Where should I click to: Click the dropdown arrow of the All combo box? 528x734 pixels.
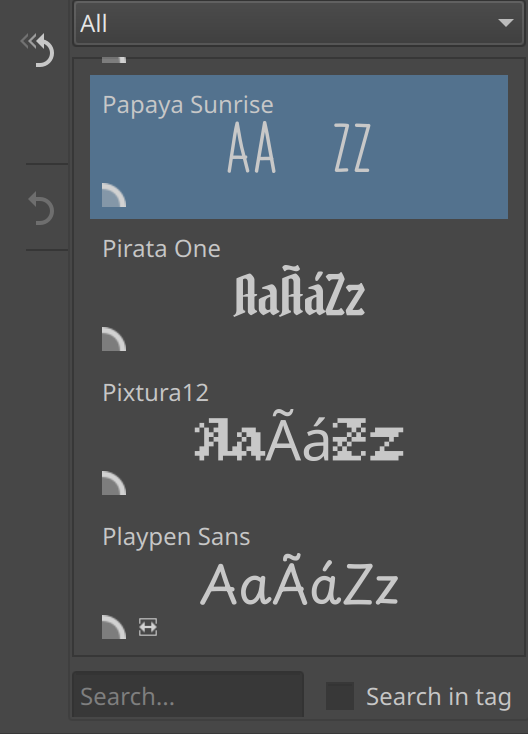click(x=506, y=22)
